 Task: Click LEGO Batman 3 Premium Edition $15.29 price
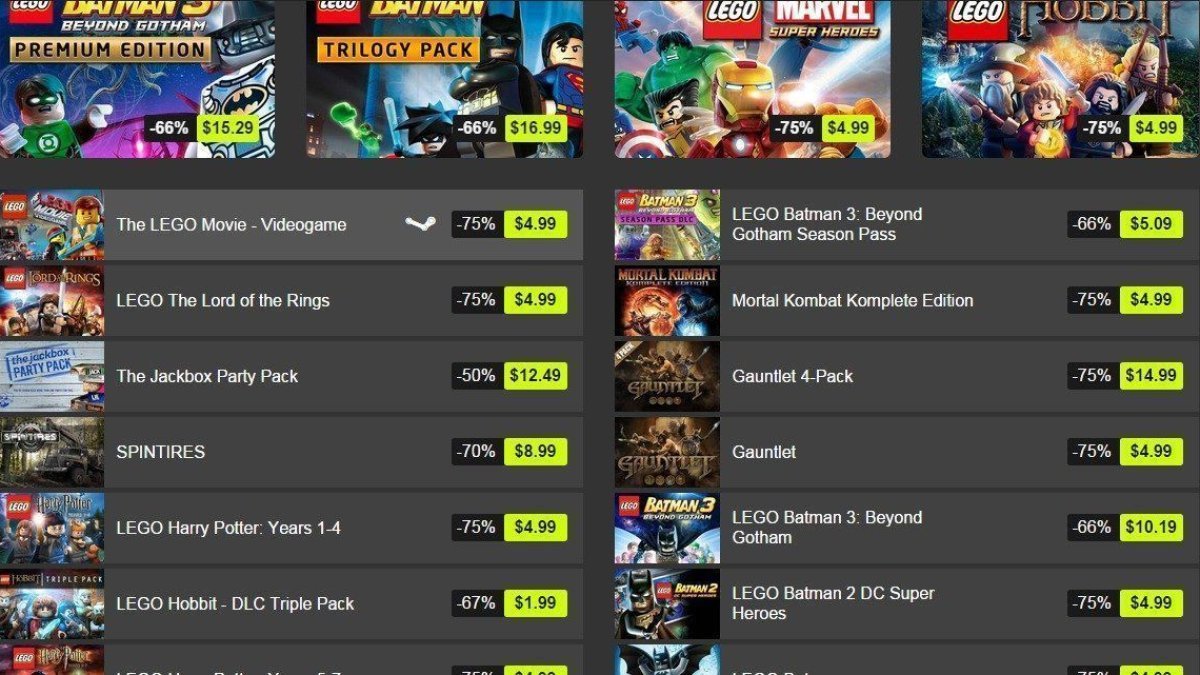pos(228,128)
